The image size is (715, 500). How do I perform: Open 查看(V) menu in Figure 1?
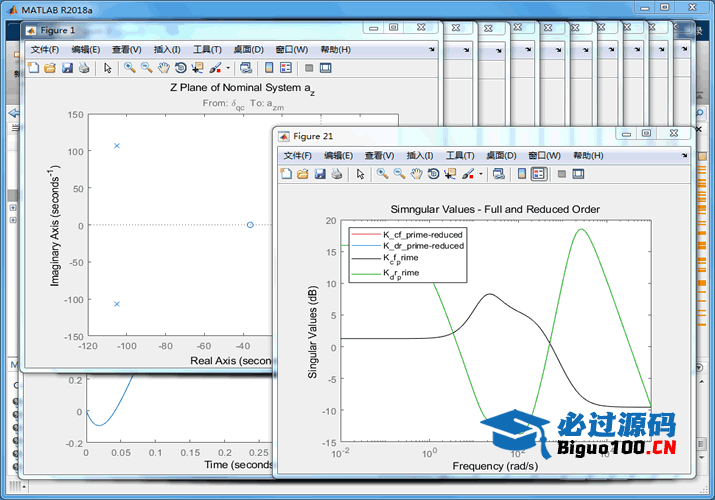[x=126, y=50]
